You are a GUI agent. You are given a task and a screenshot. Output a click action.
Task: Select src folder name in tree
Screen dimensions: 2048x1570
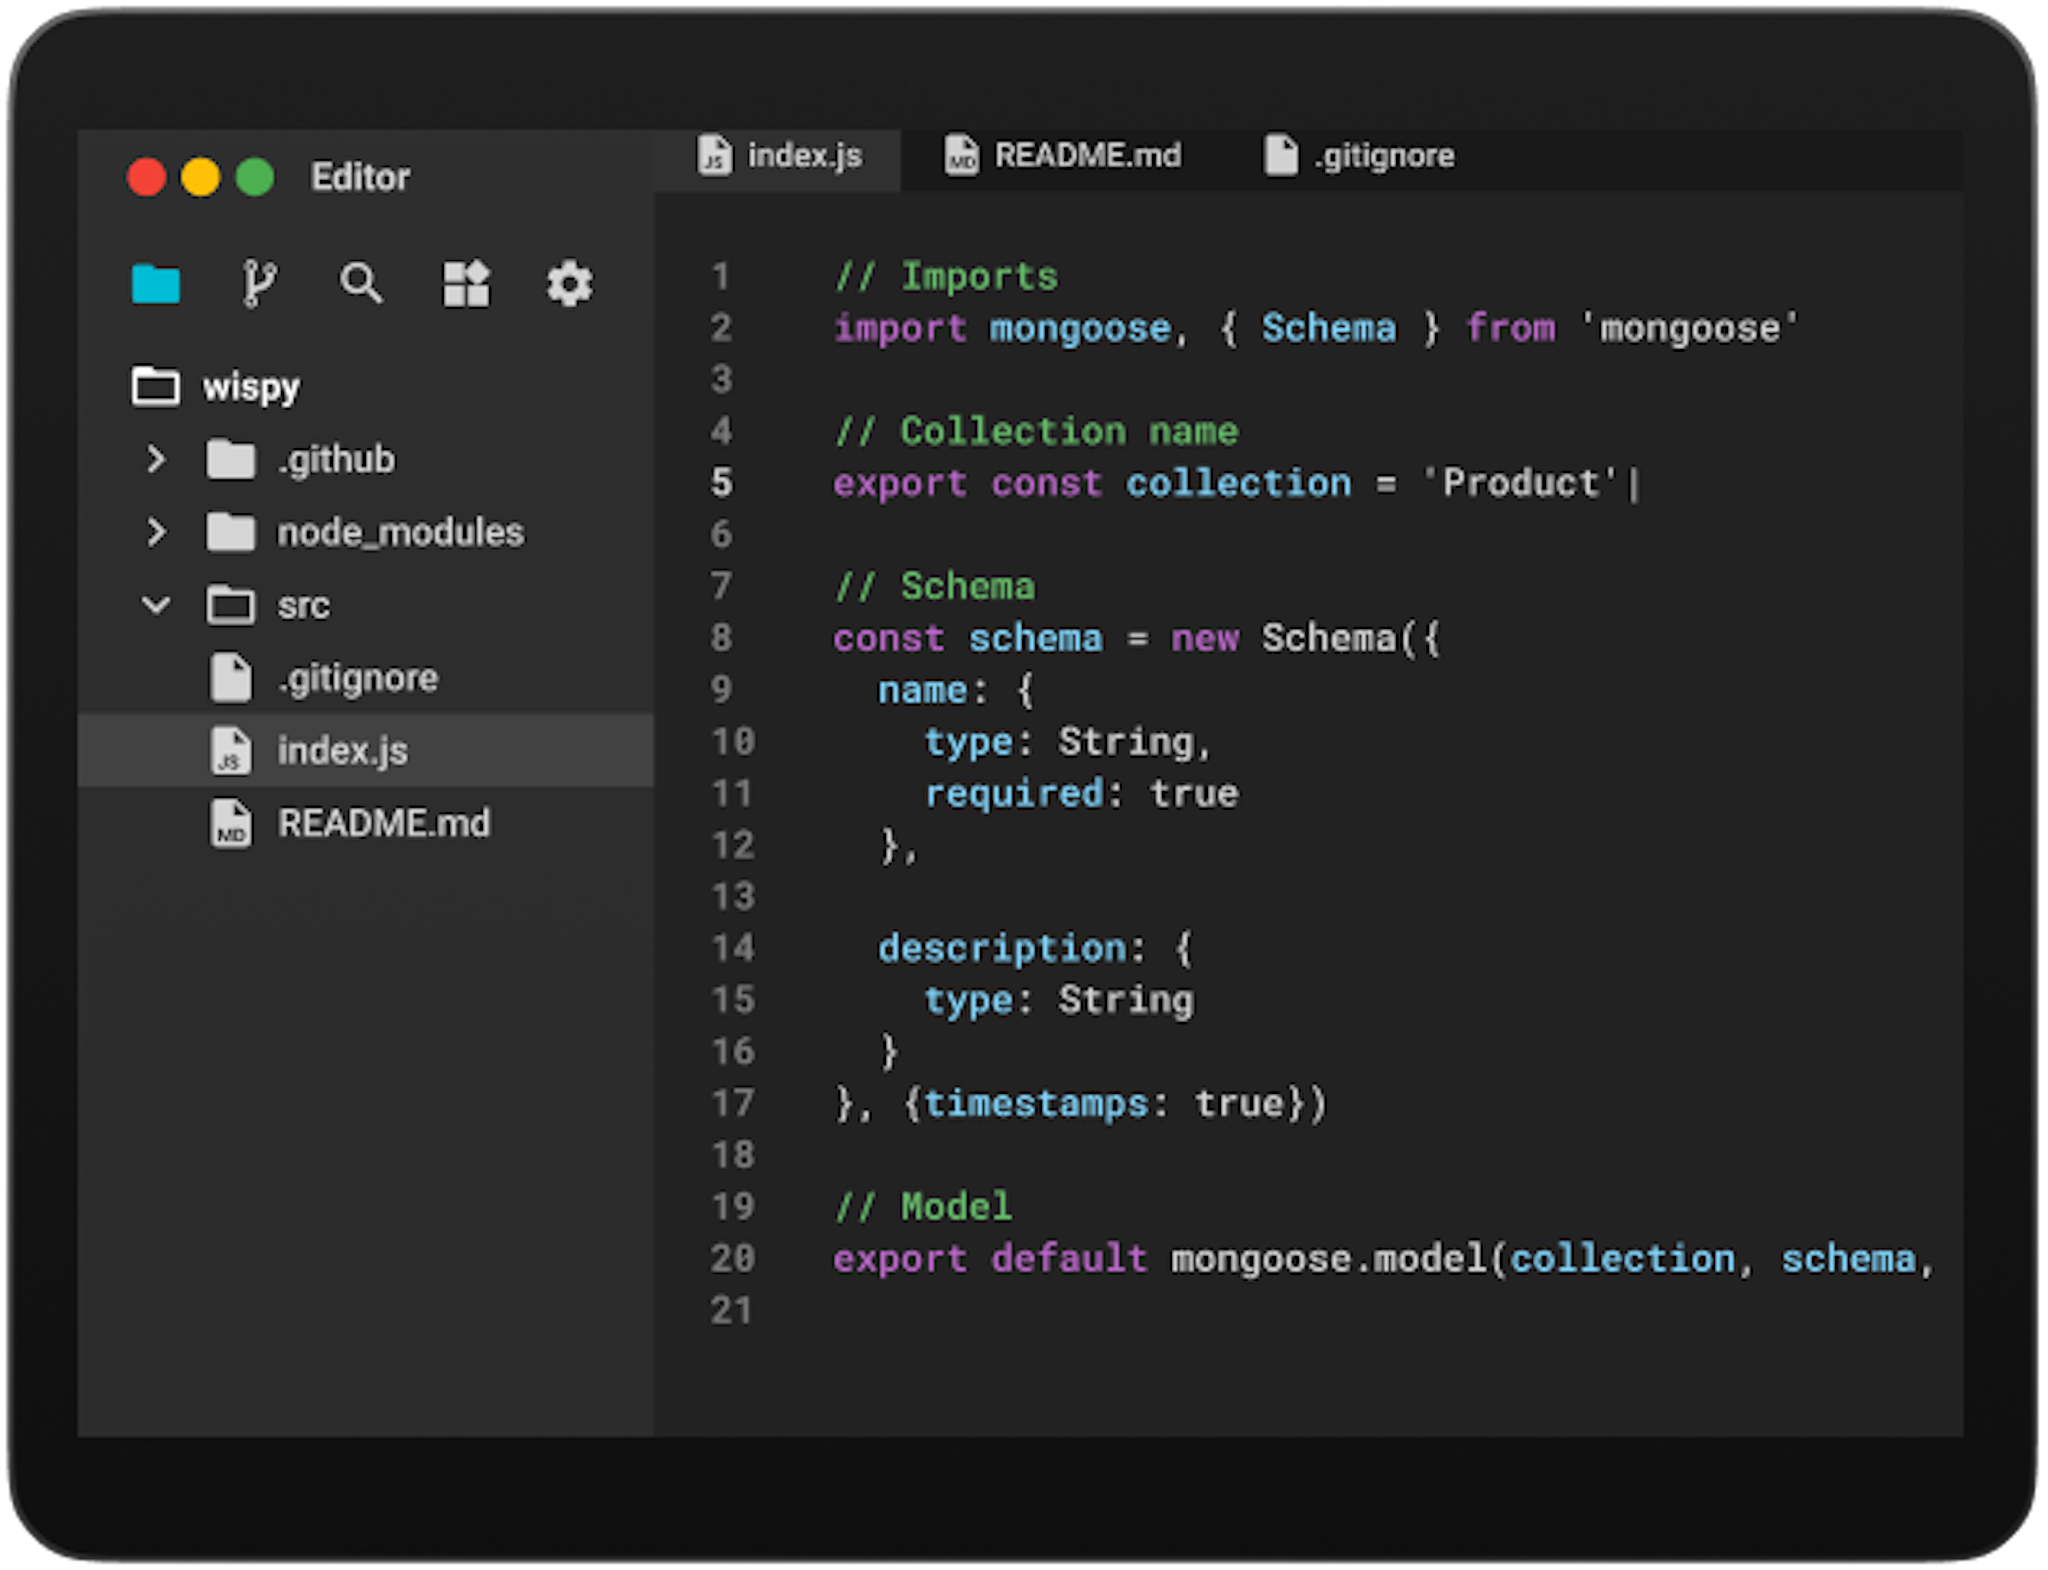tap(304, 606)
